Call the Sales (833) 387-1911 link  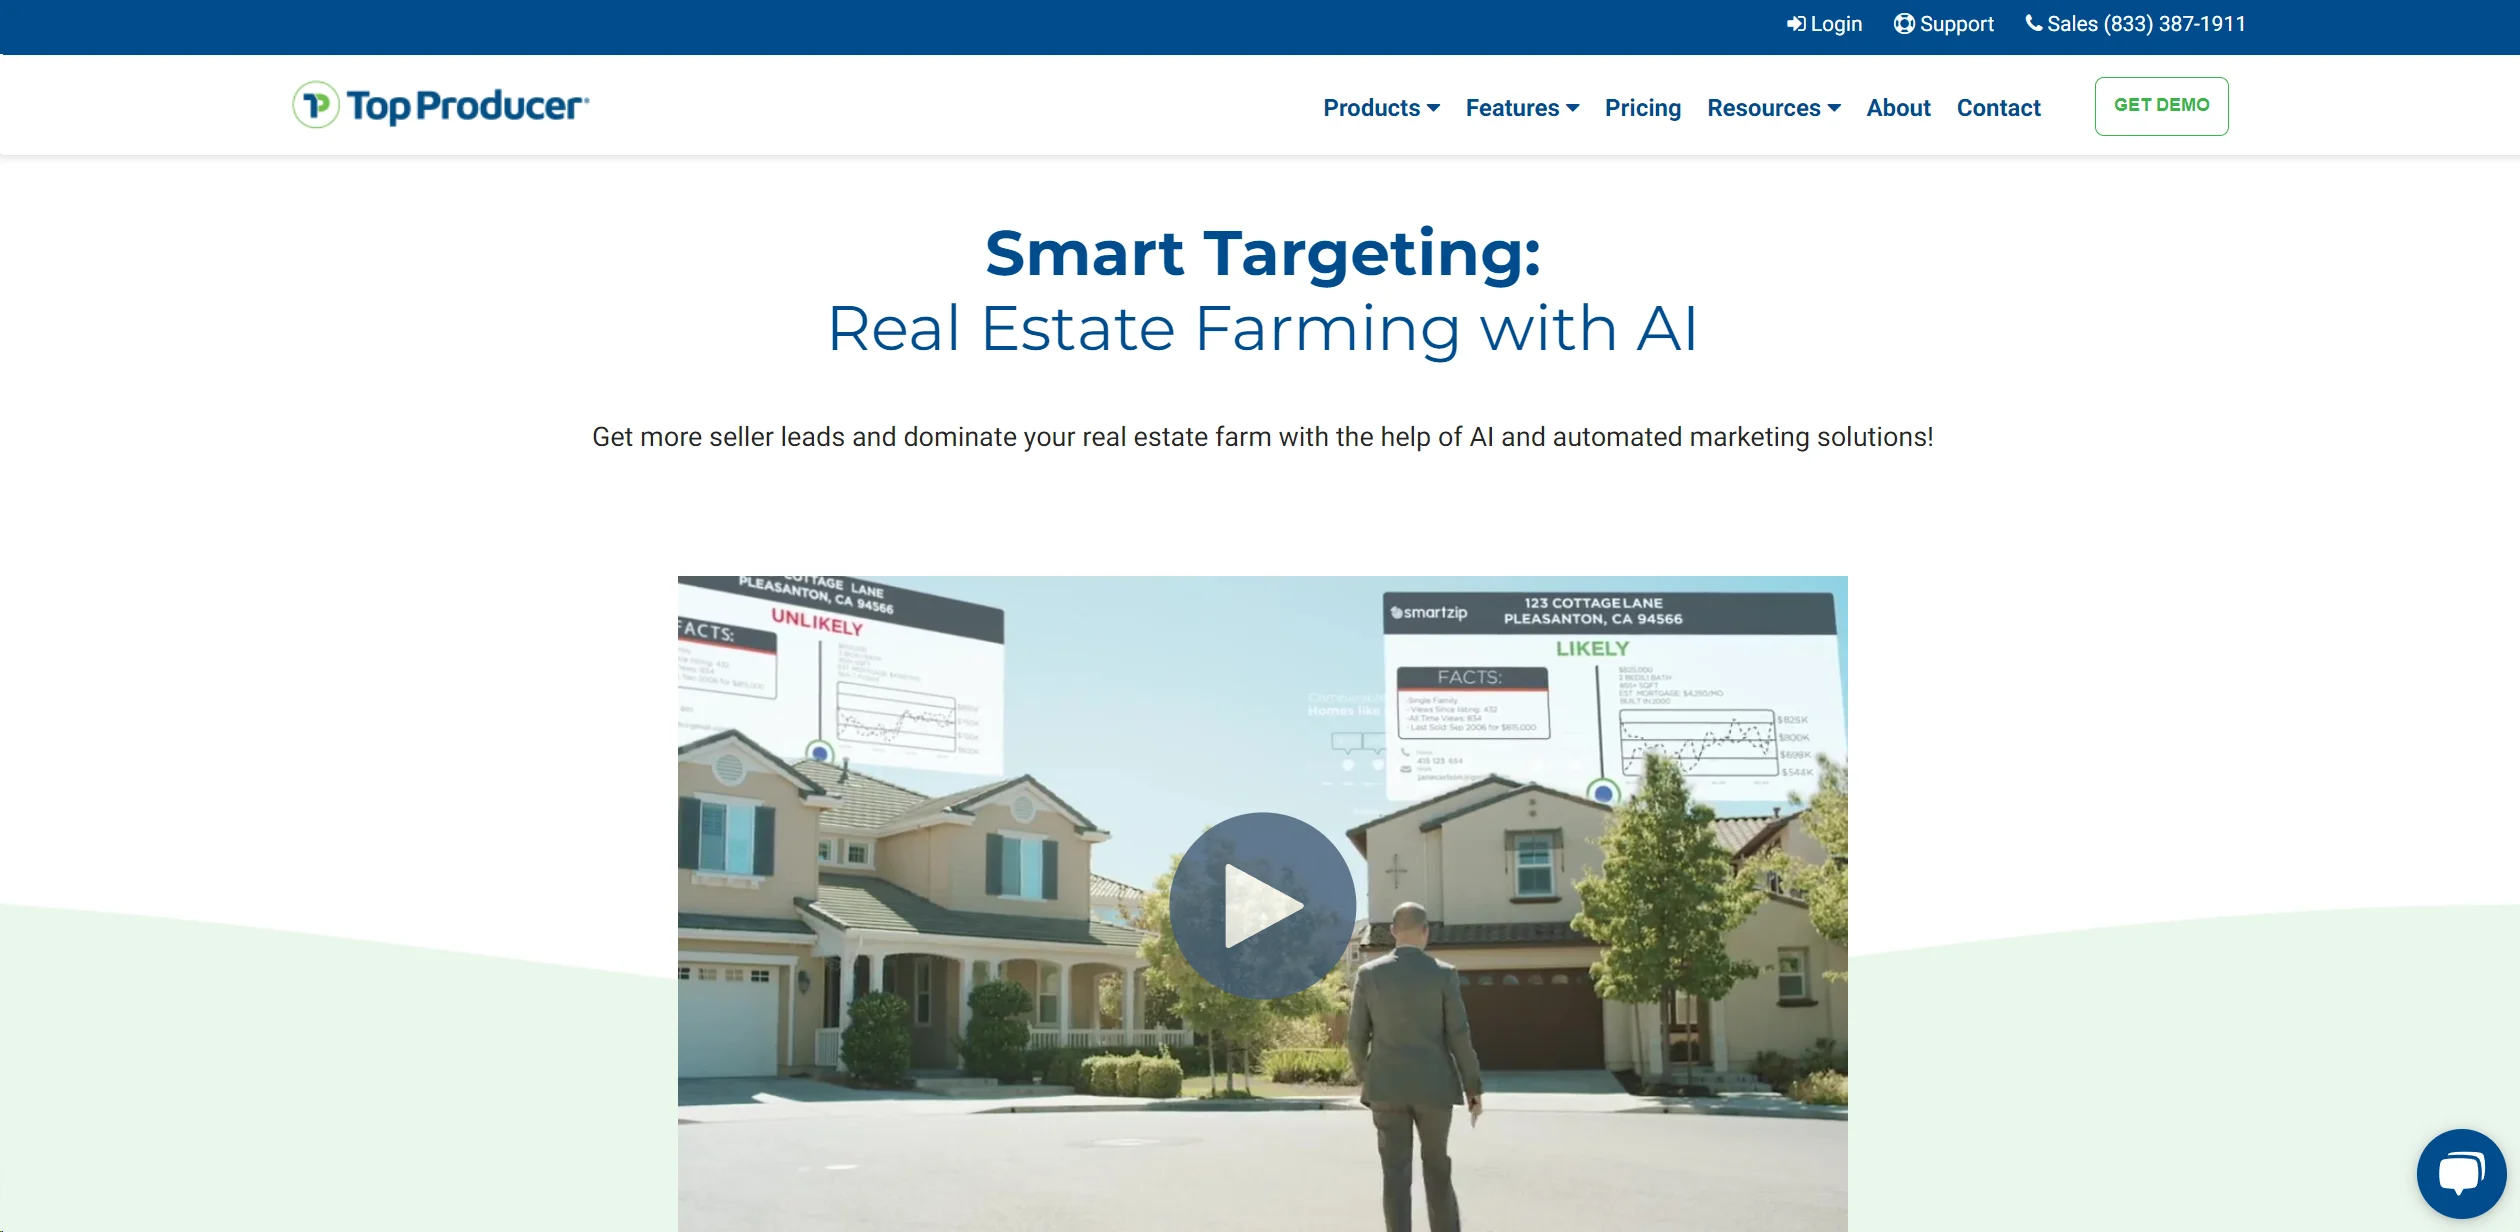pos(2145,23)
